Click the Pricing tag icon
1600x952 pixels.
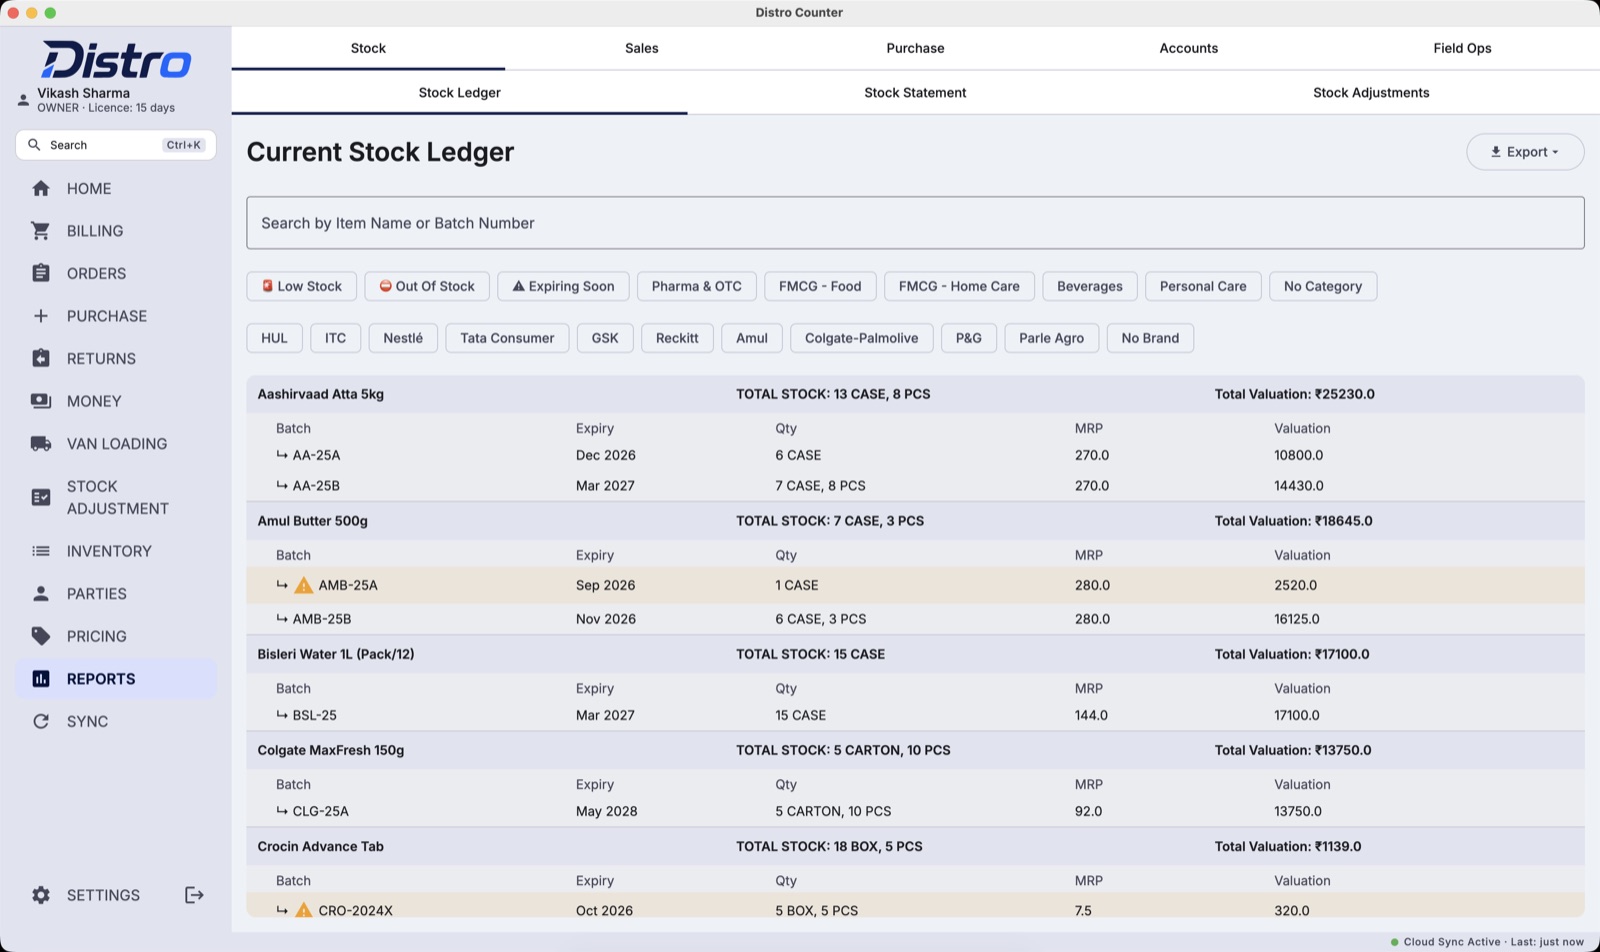[x=41, y=636]
